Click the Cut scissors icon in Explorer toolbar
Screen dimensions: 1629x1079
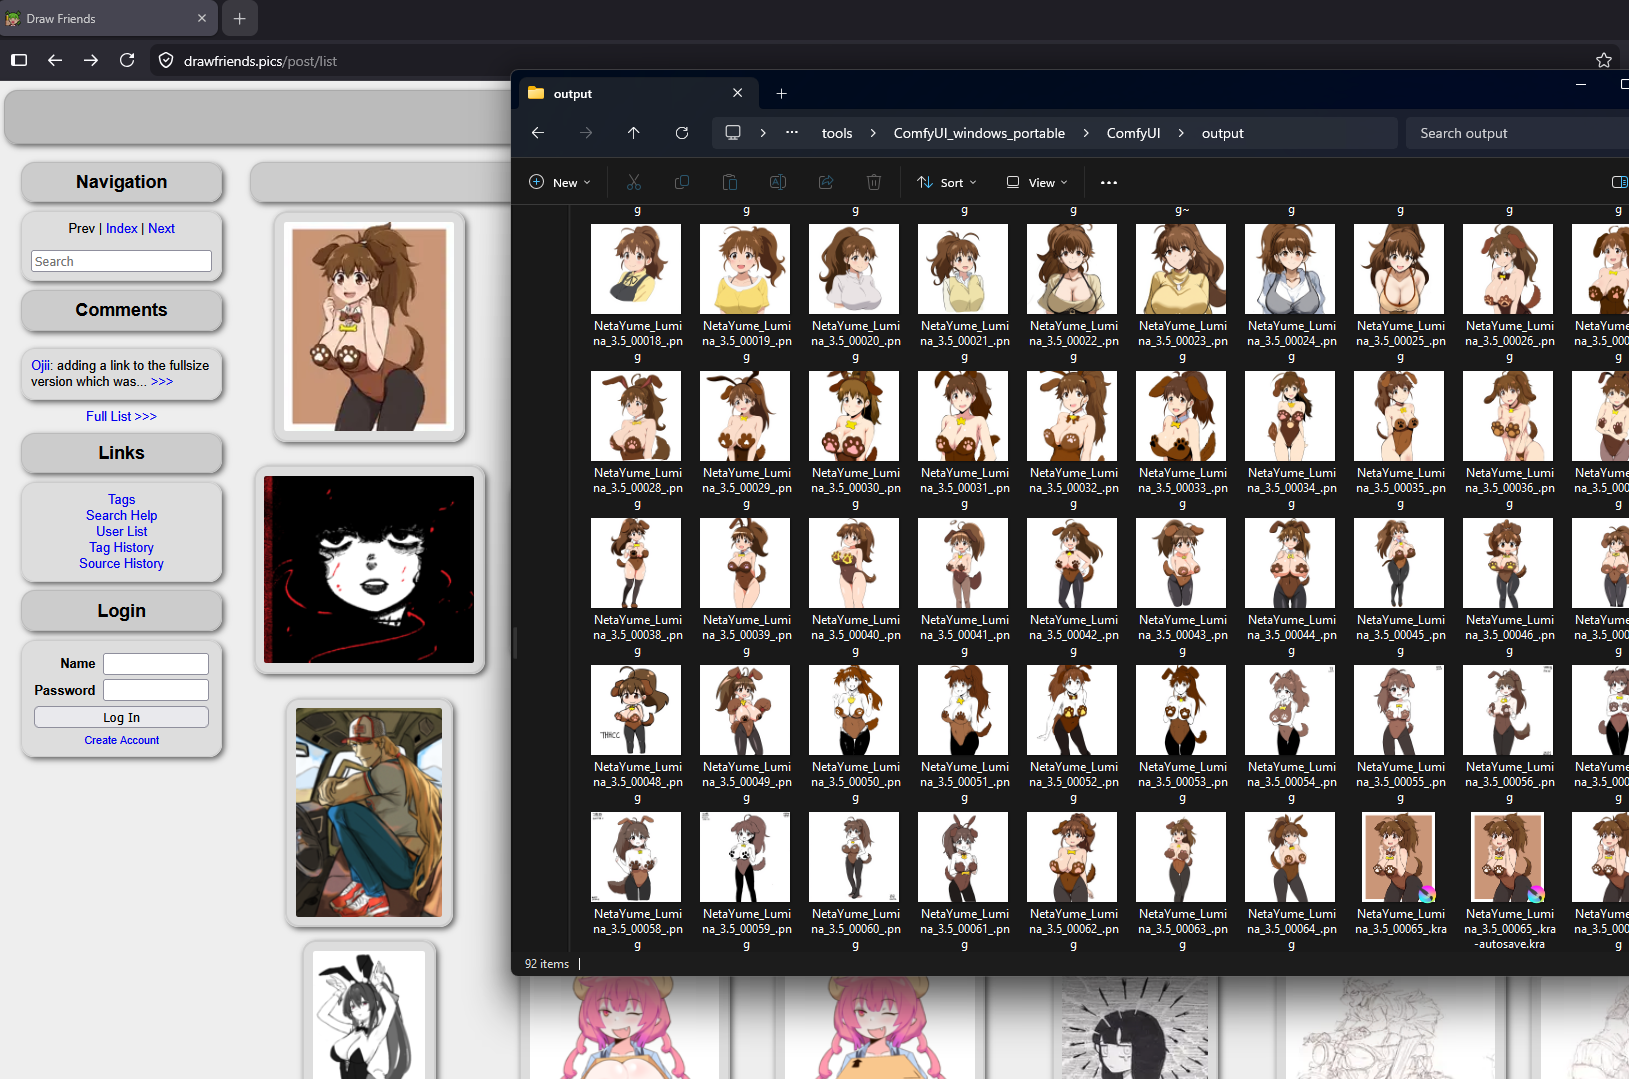click(634, 182)
